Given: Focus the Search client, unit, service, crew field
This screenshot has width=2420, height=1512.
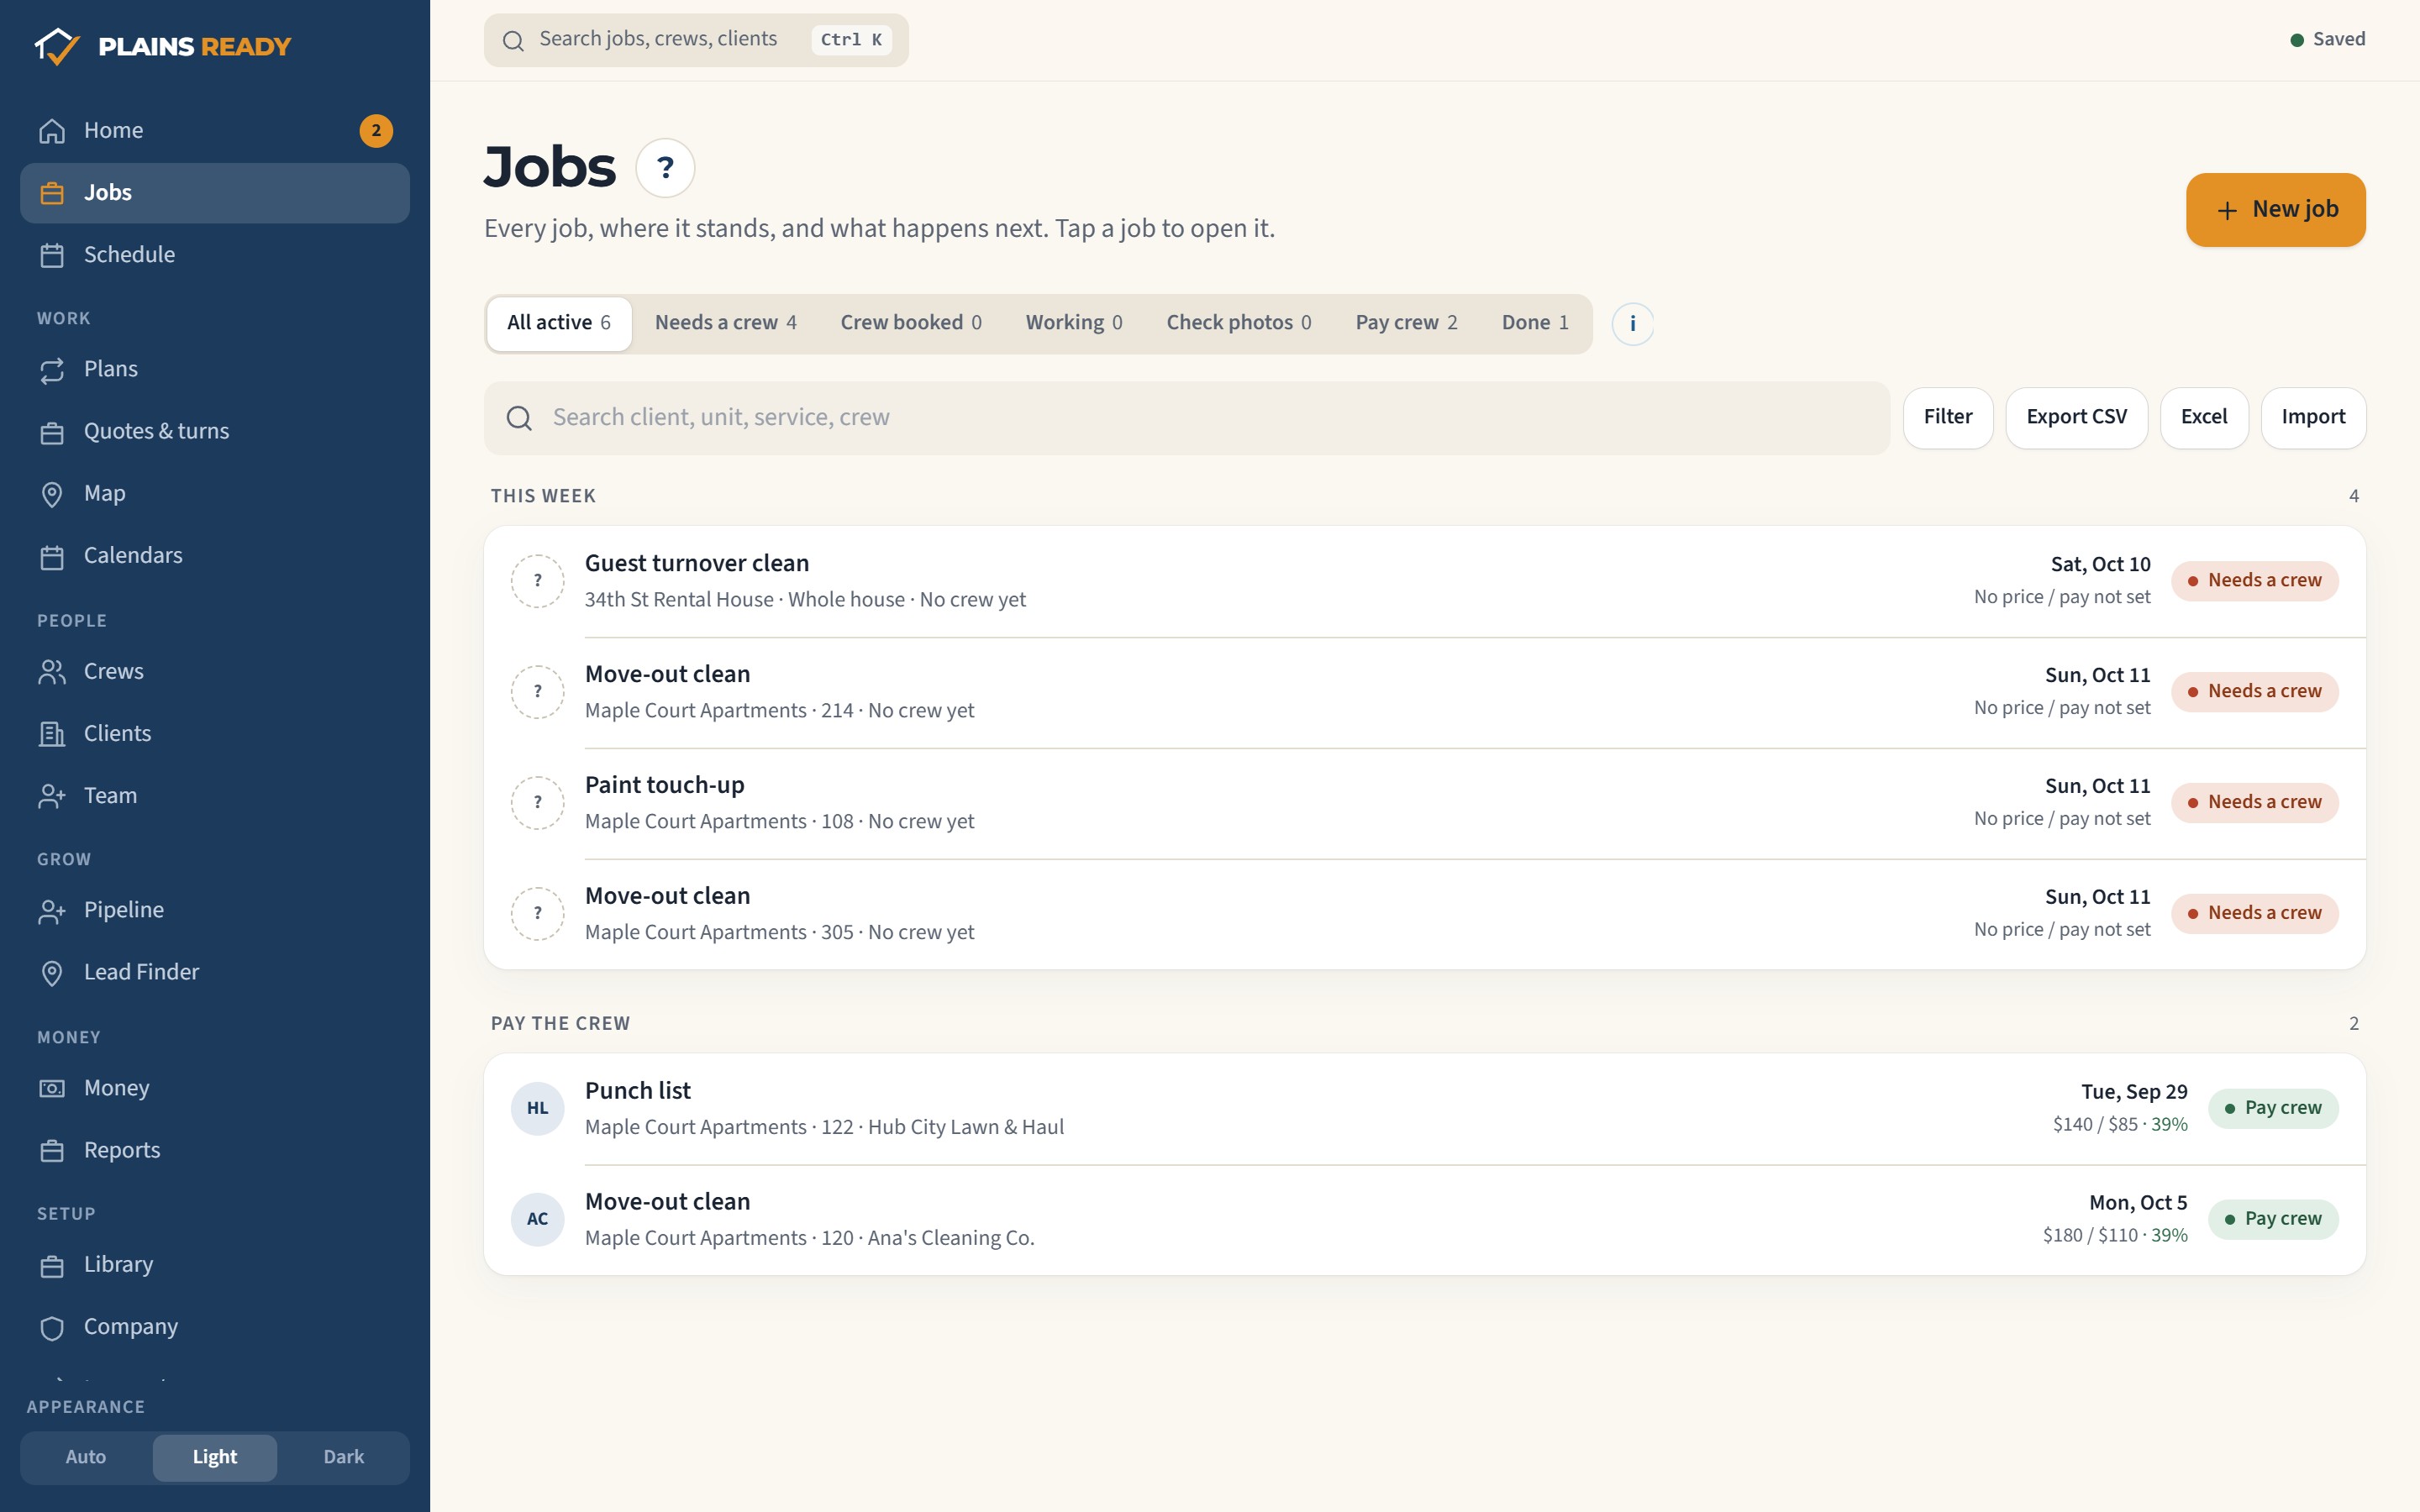Looking at the screenshot, I should click(1187, 418).
